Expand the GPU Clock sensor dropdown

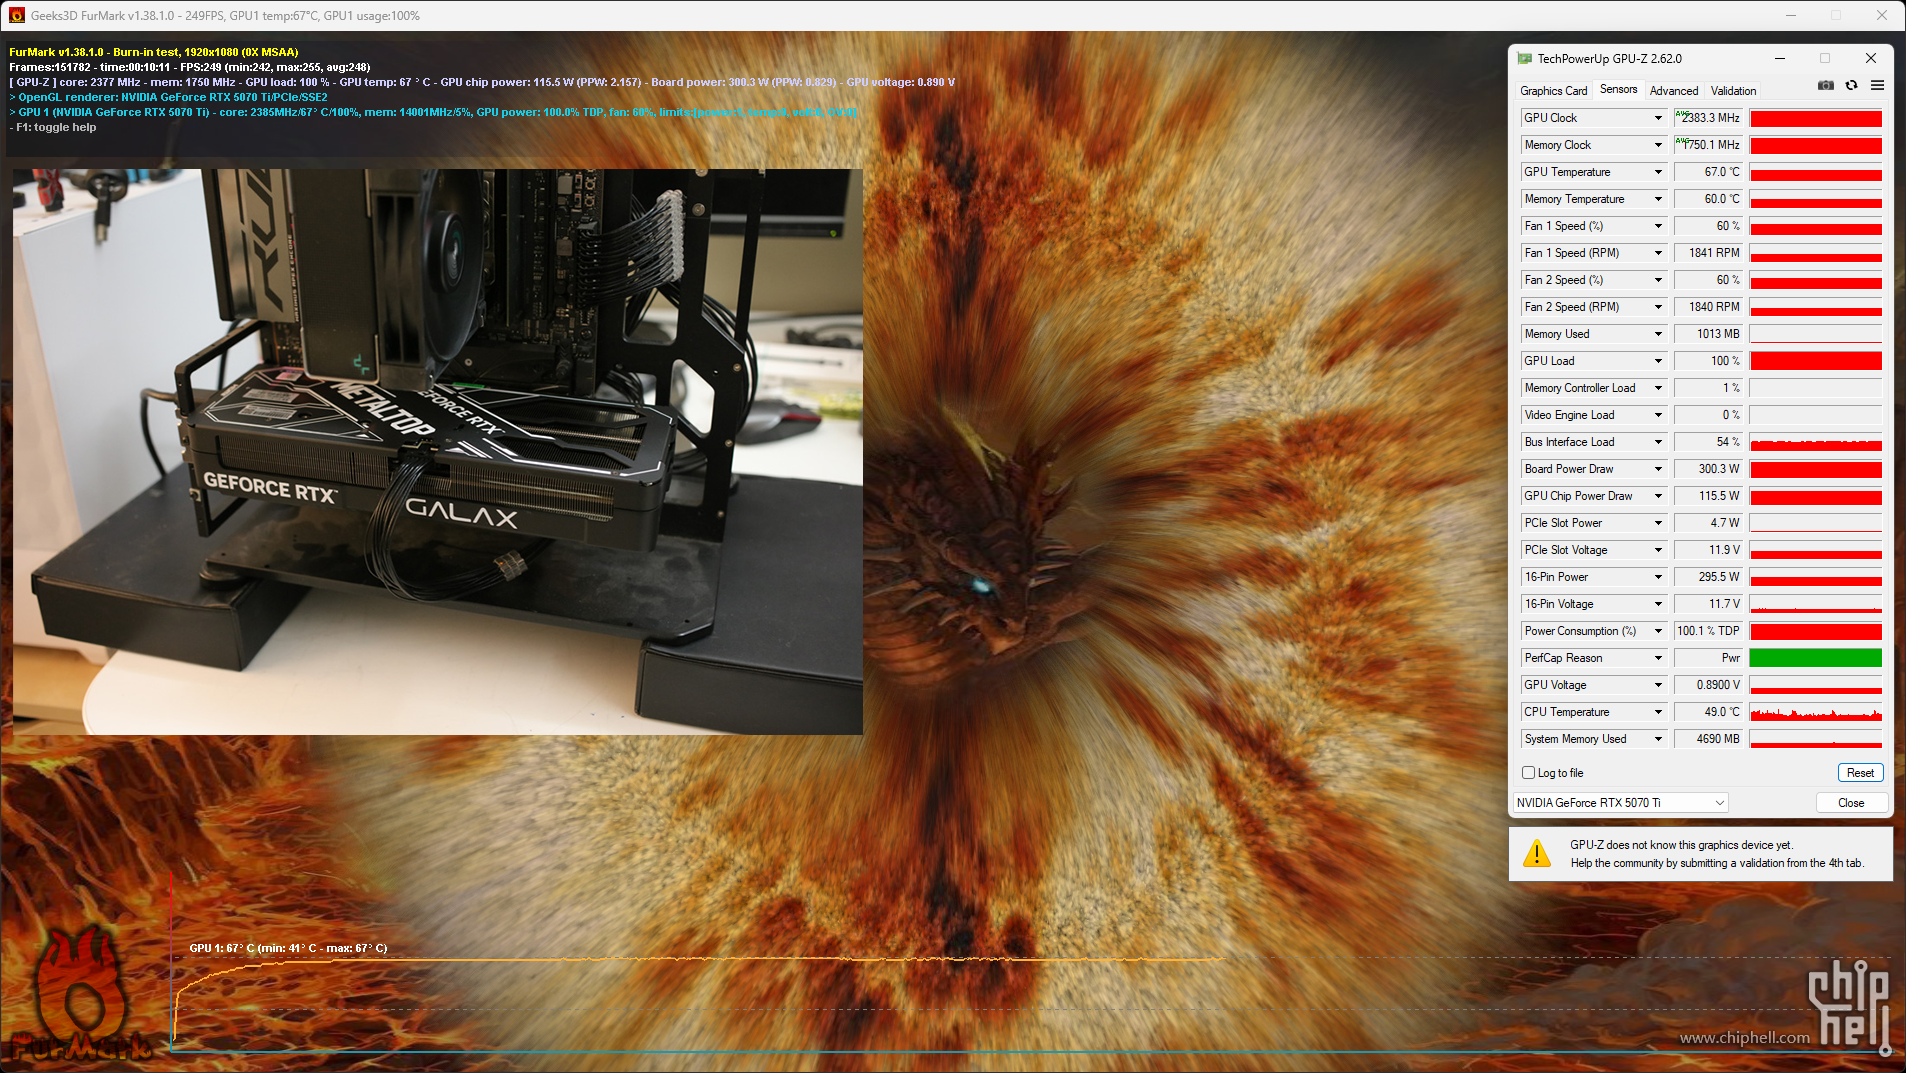[x=1658, y=118]
